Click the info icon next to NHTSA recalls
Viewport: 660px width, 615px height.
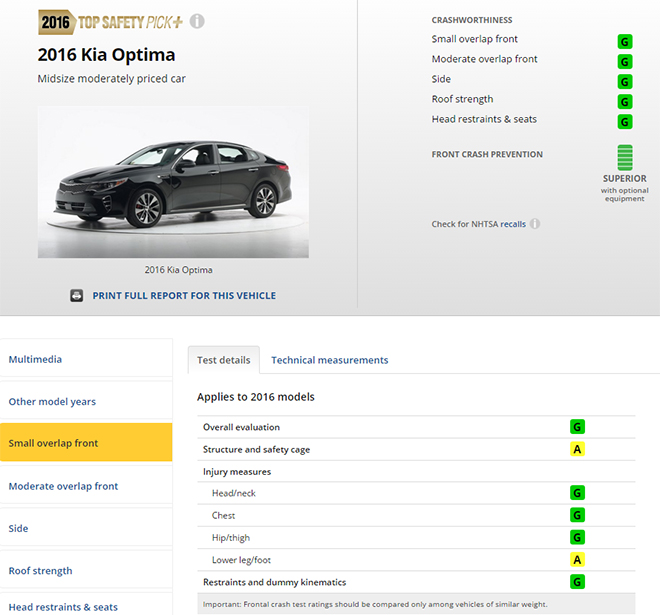pyautogui.click(x=535, y=224)
